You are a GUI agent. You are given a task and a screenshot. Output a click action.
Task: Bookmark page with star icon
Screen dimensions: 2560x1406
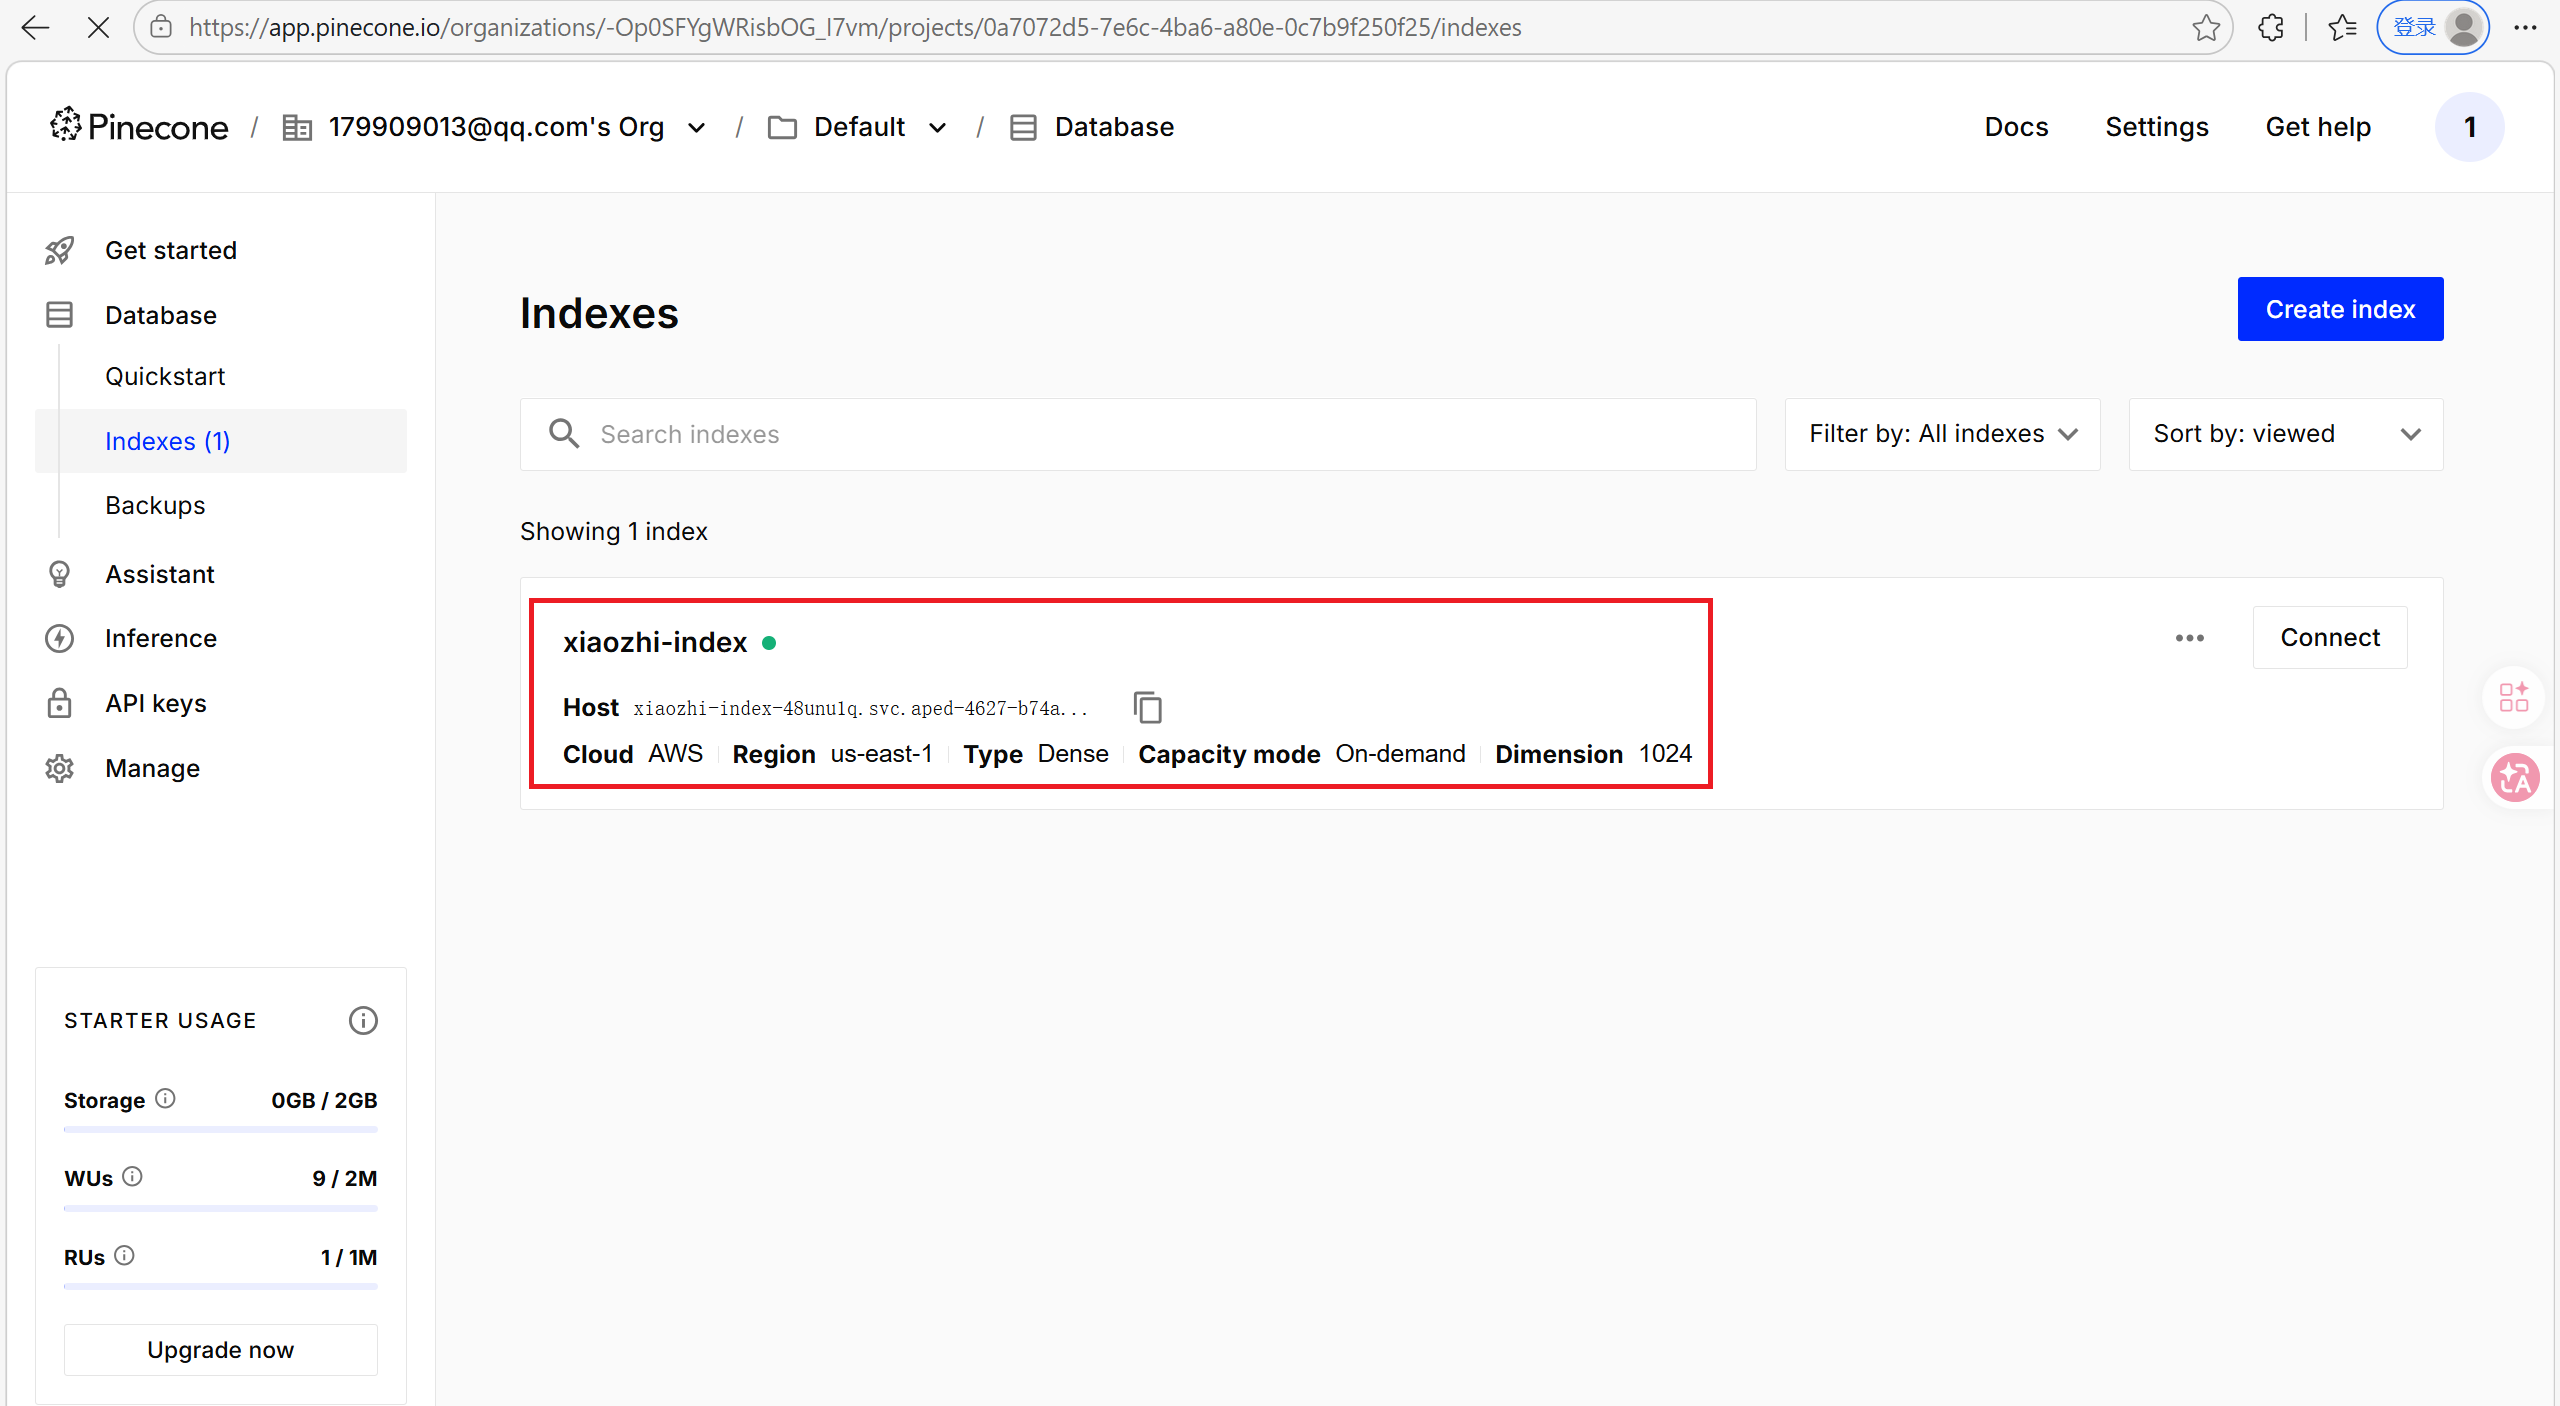(x=2205, y=27)
